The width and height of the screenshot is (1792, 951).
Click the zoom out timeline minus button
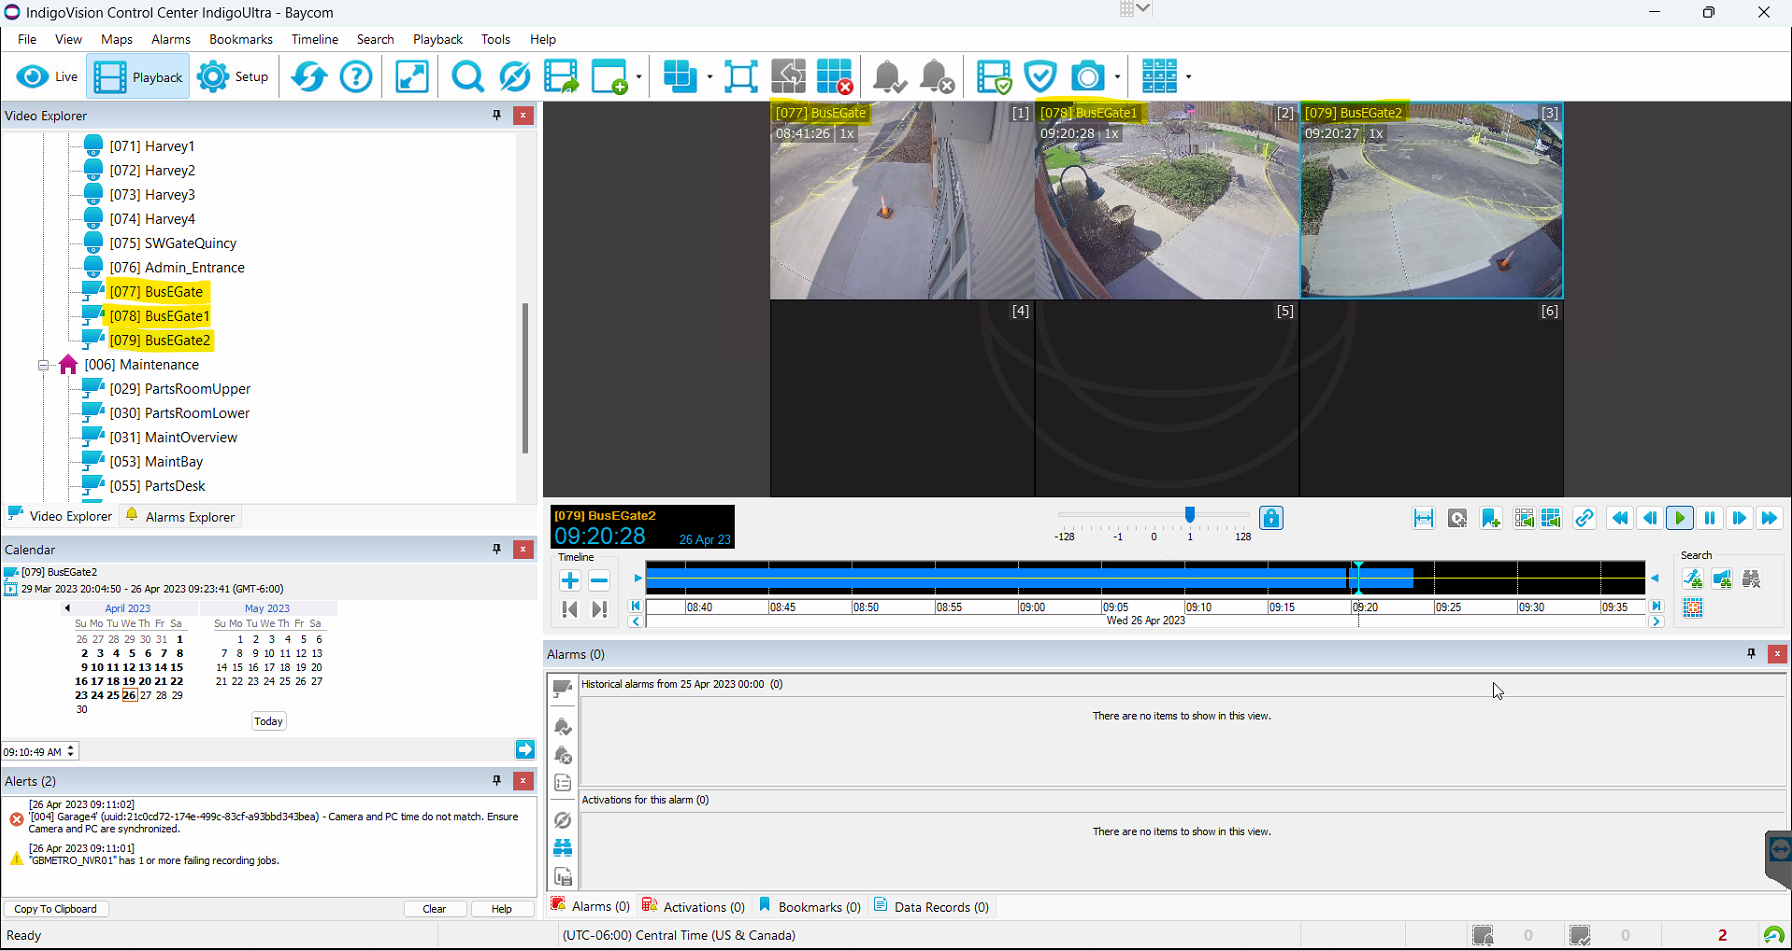pyautogui.click(x=599, y=581)
